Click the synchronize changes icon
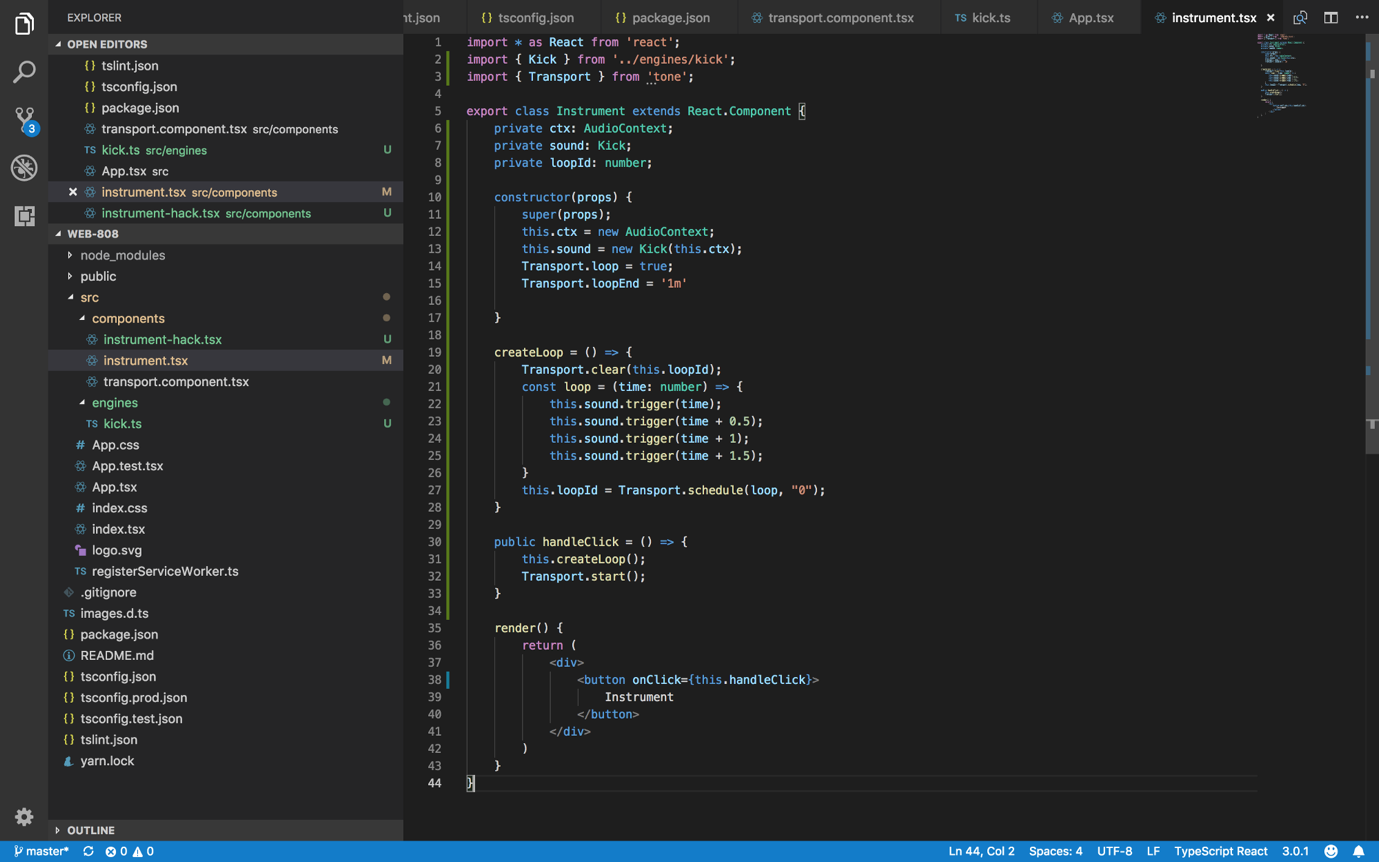The height and width of the screenshot is (862, 1379). coord(88,851)
